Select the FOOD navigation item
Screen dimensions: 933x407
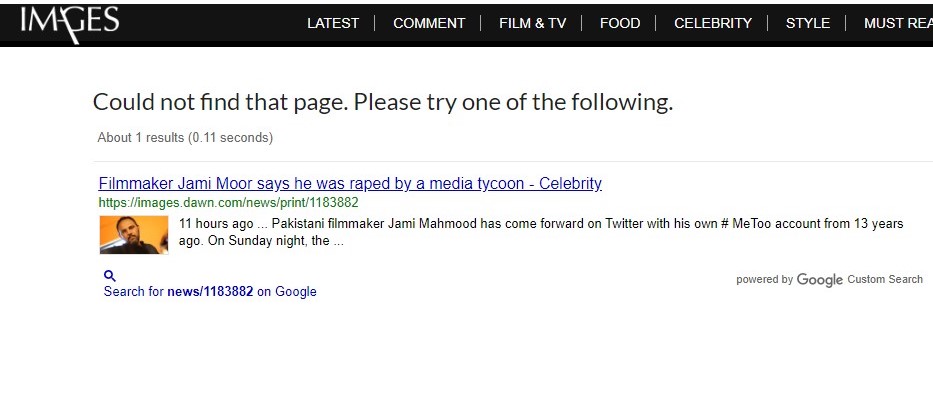point(620,23)
